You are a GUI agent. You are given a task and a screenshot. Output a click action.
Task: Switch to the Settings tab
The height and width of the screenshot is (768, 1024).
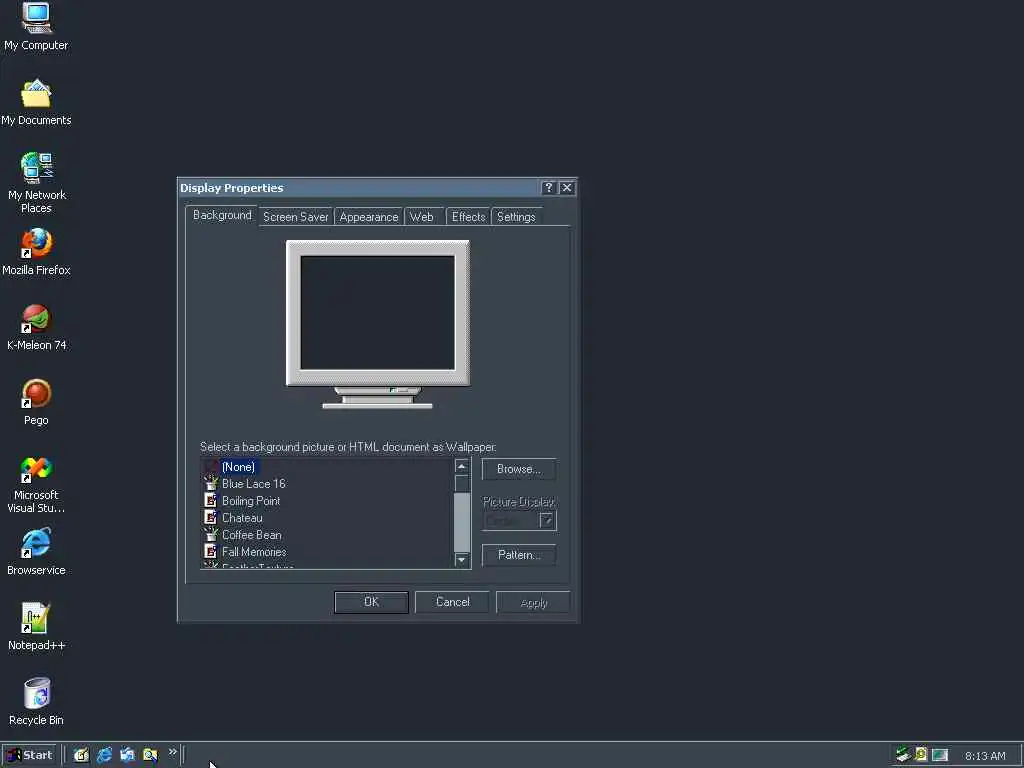click(516, 217)
